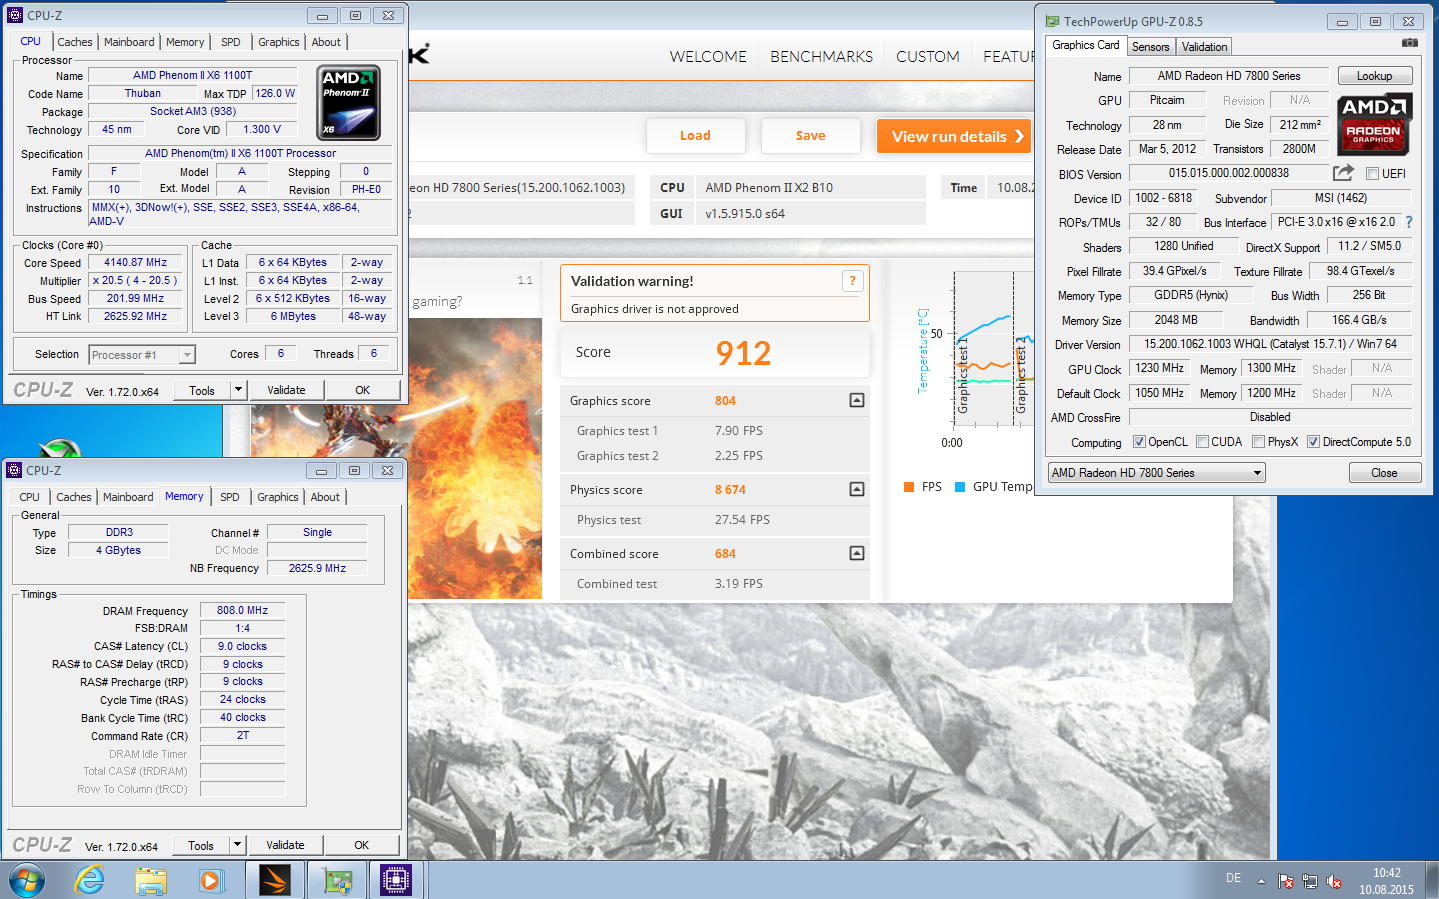Viewport: 1439px width, 899px height.
Task: Click the Tools button in top CPU-Z
Action: pyautogui.click(x=202, y=390)
